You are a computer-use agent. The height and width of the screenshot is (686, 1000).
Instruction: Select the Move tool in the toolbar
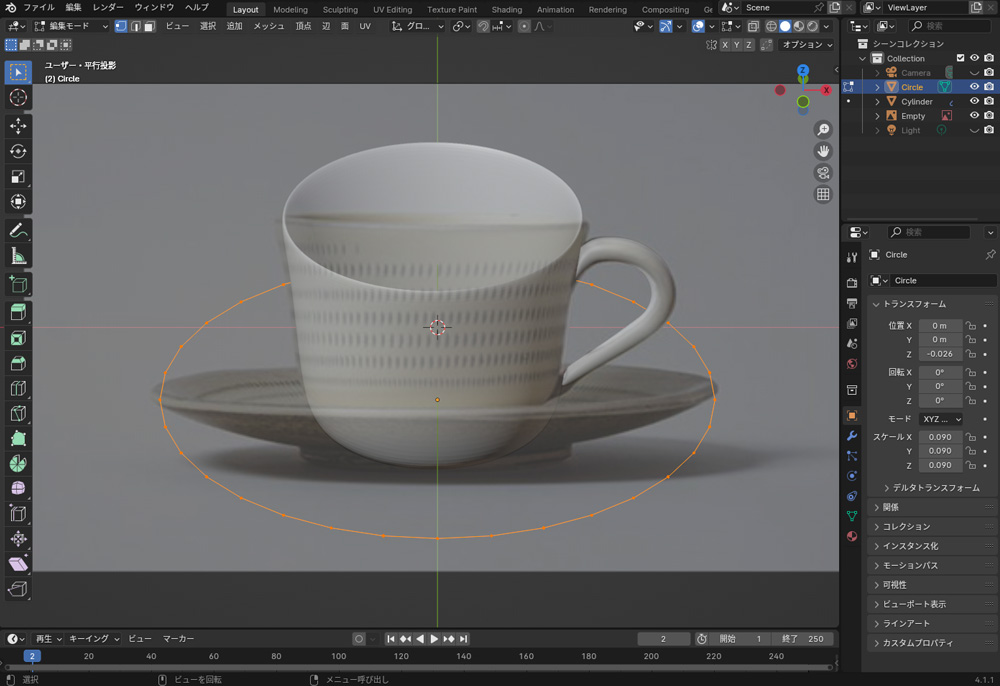pyautogui.click(x=18, y=126)
